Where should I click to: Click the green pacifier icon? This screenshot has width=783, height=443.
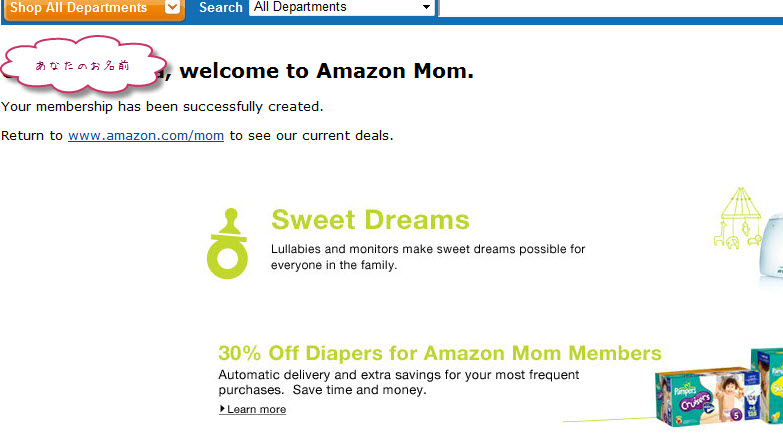pos(227,244)
